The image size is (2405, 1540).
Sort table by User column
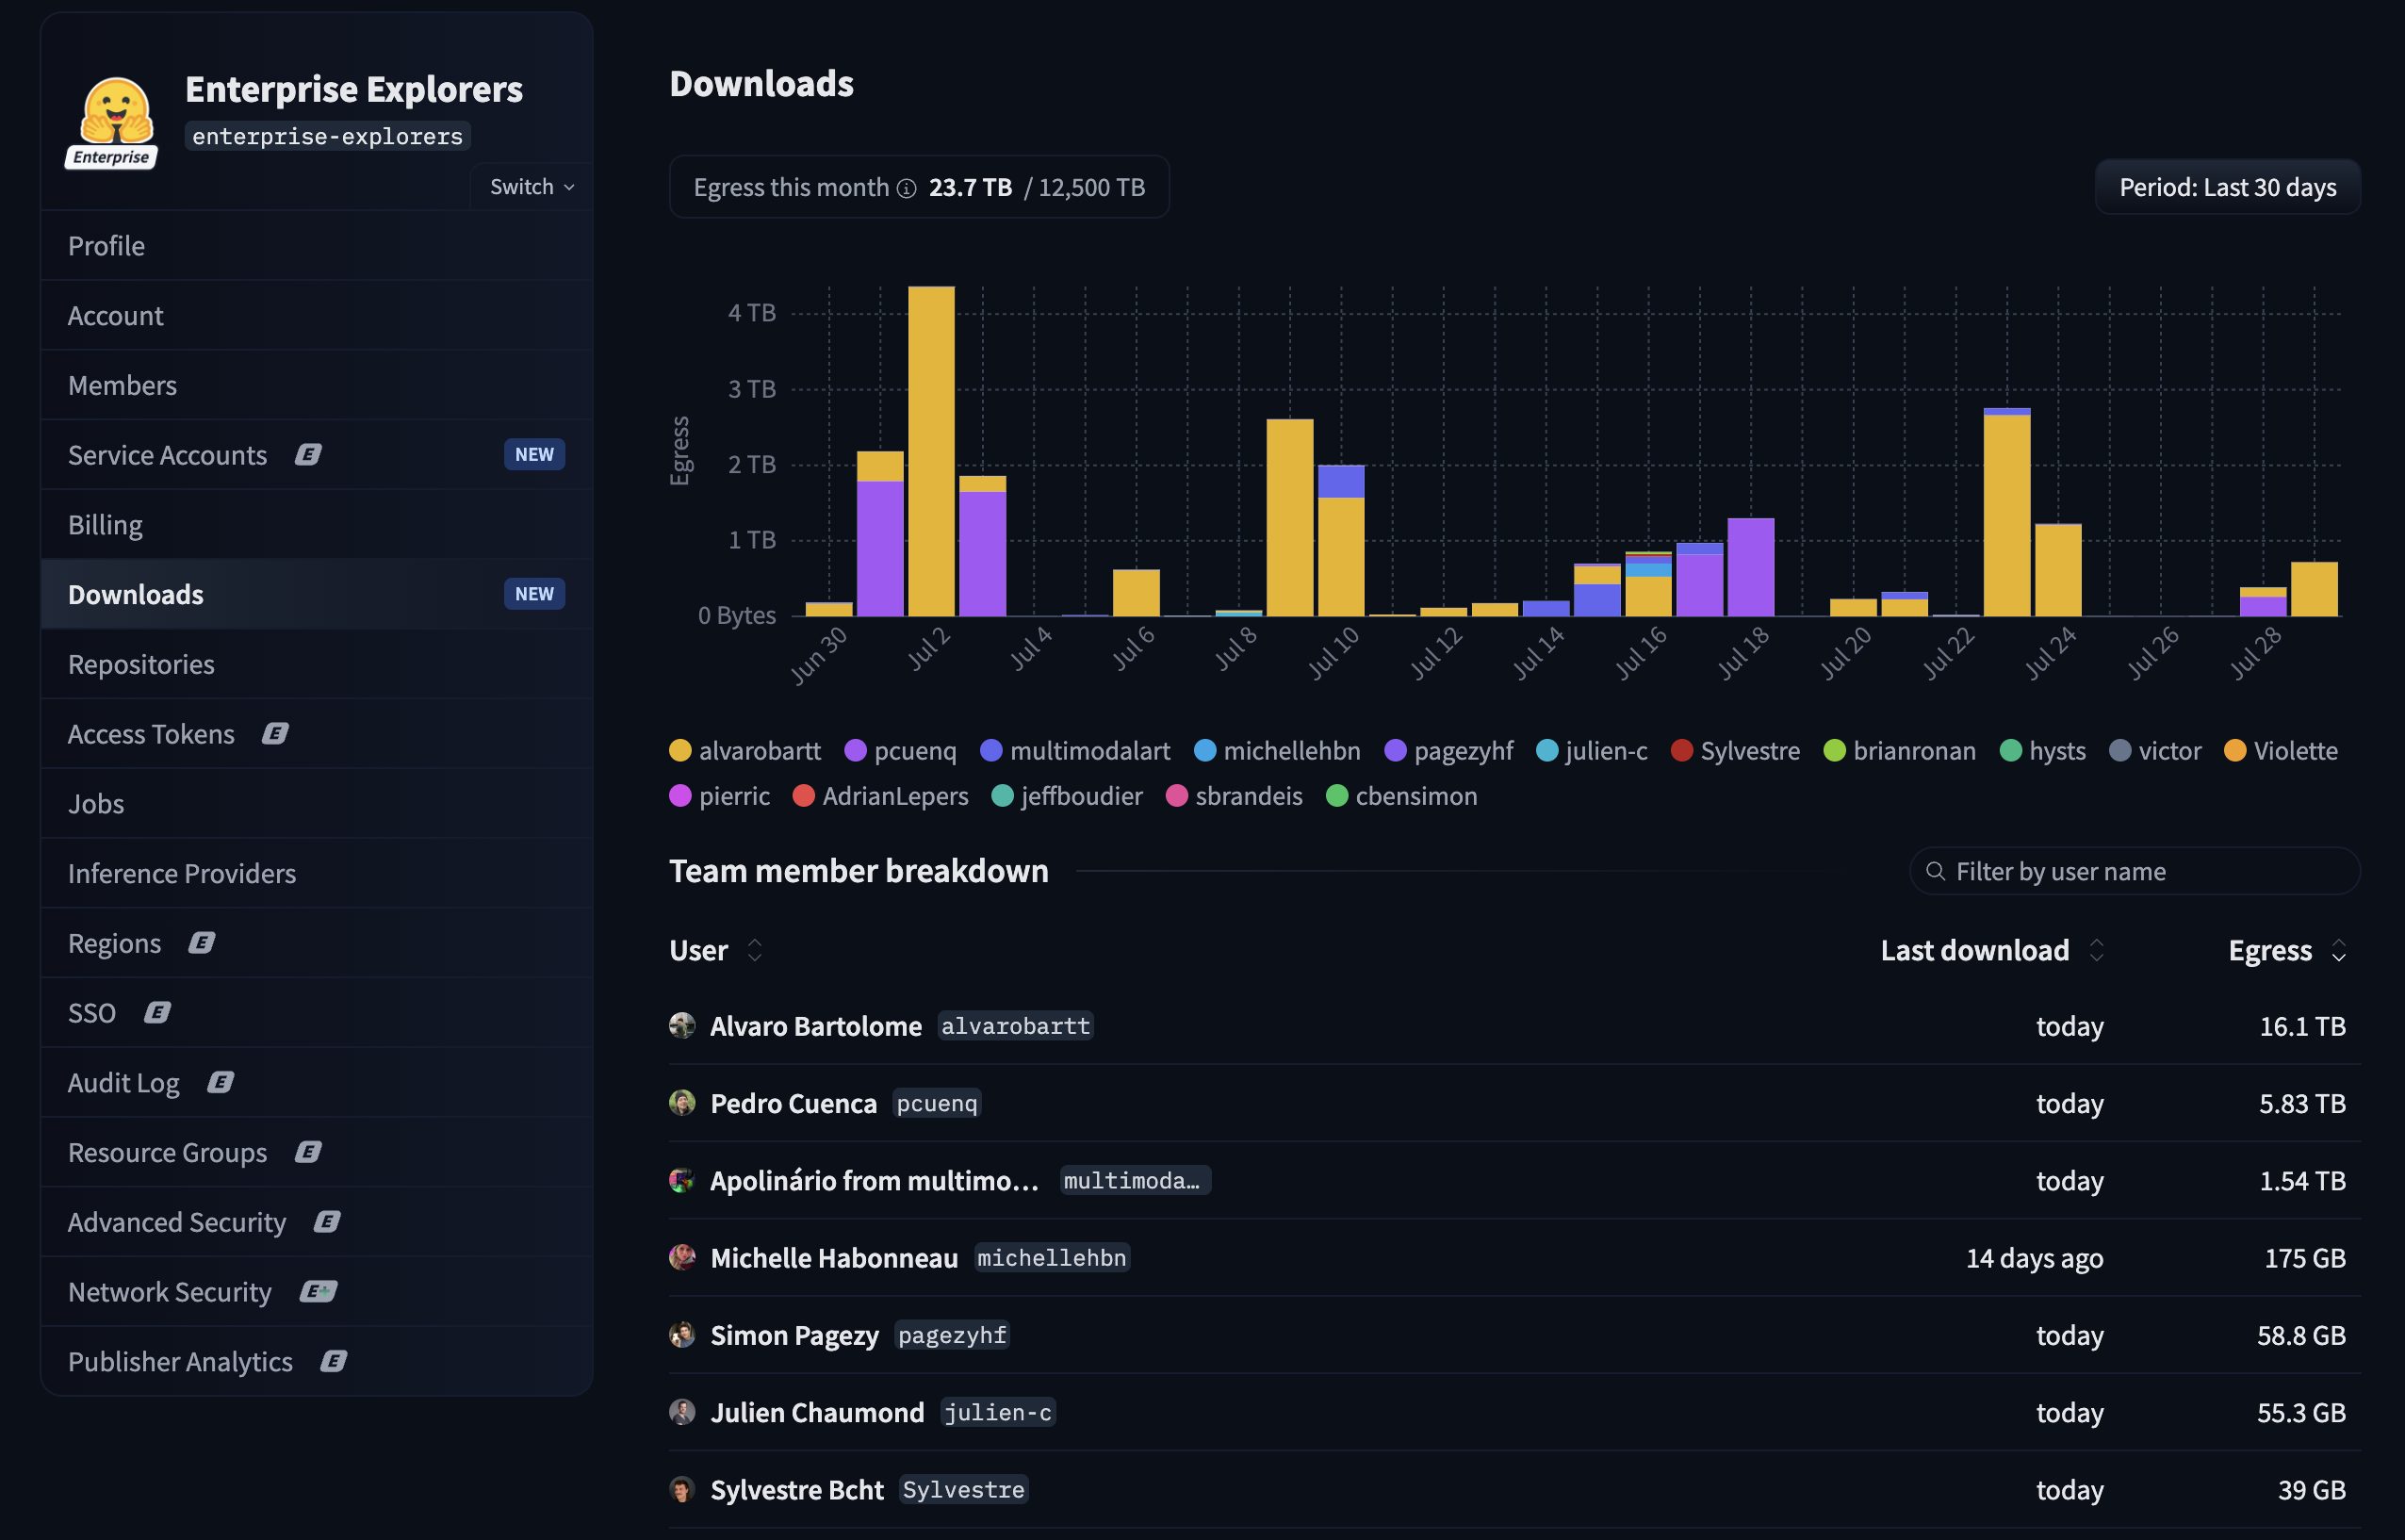coord(716,950)
